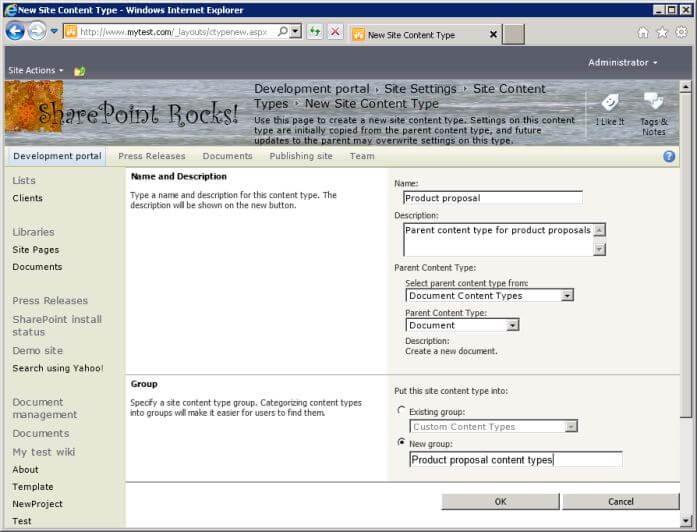Image resolution: width=697 pixels, height=532 pixels.
Task: Click the blue Help question mark icon
Action: point(669,156)
